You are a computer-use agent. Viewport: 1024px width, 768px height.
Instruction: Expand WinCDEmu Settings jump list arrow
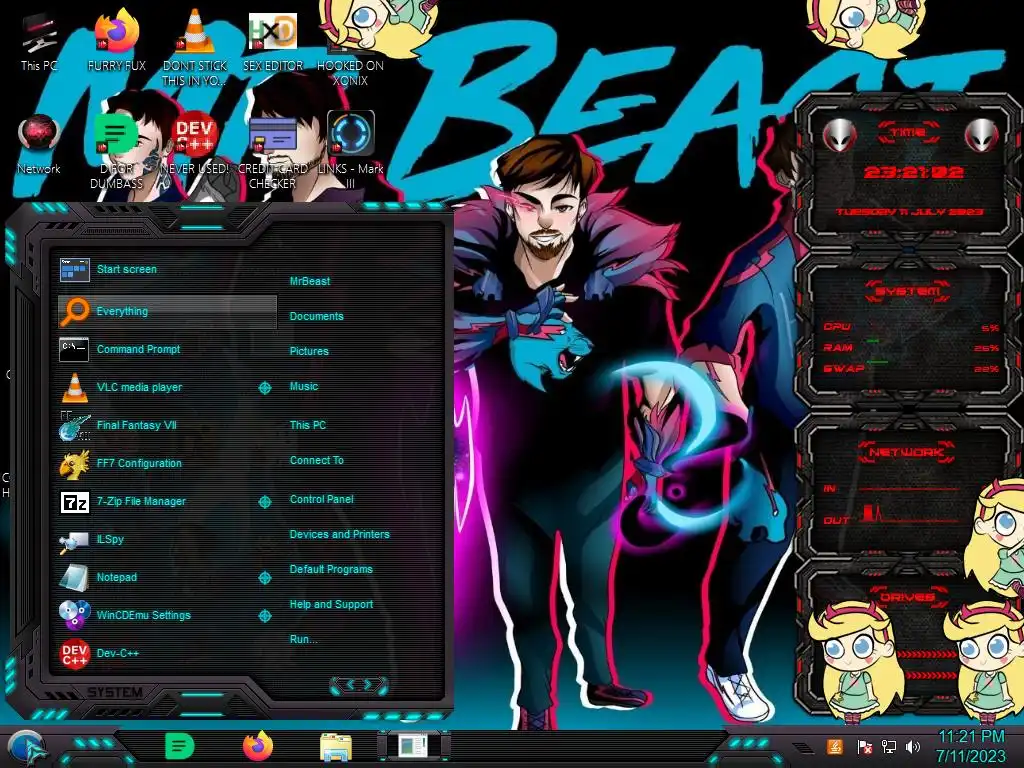click(x=264, y=616)
